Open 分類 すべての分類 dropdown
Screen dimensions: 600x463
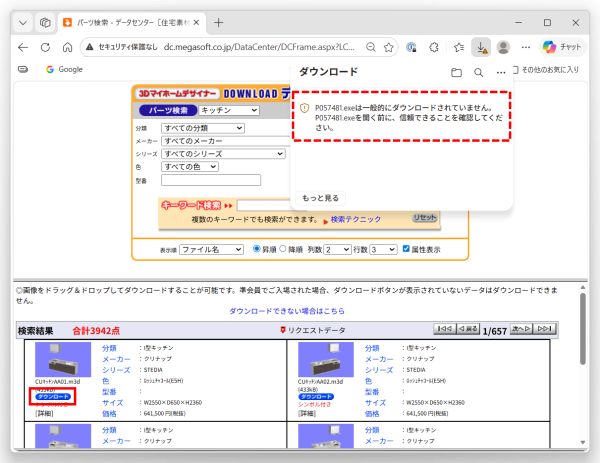click(203, 128)
